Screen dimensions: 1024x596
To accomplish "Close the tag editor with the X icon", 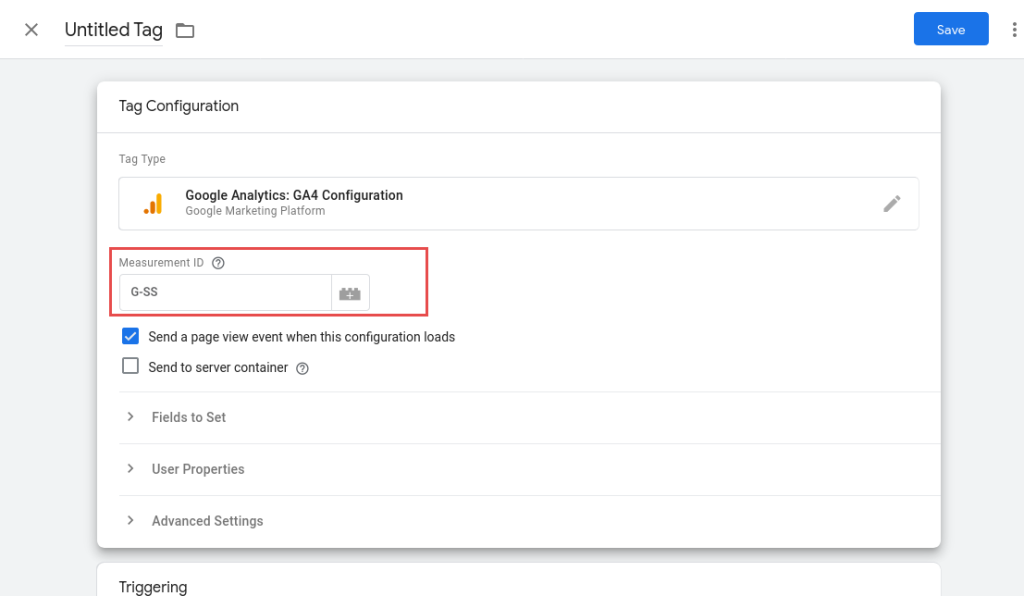I will (31, 29).
